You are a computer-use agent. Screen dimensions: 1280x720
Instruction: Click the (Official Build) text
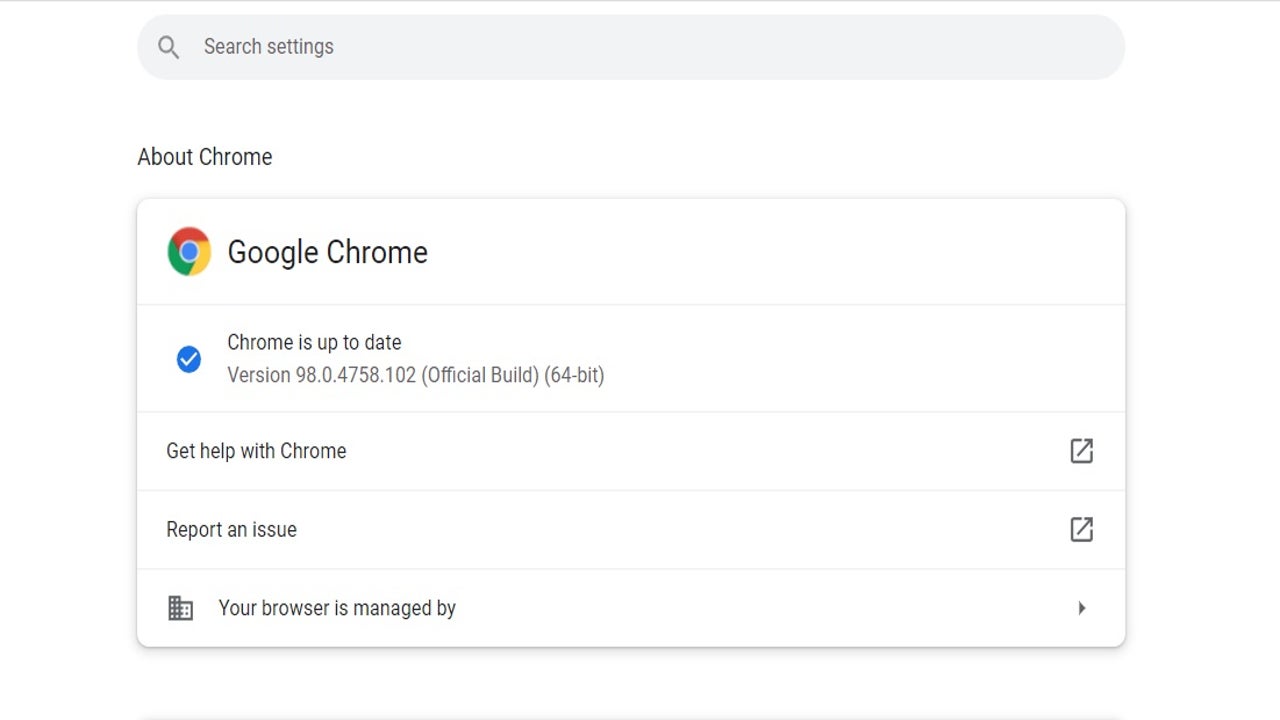(480, 375)
